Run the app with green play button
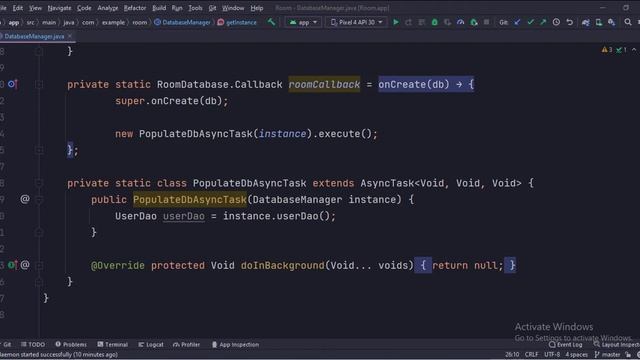The image size is (640, 360). click(396, 22)
